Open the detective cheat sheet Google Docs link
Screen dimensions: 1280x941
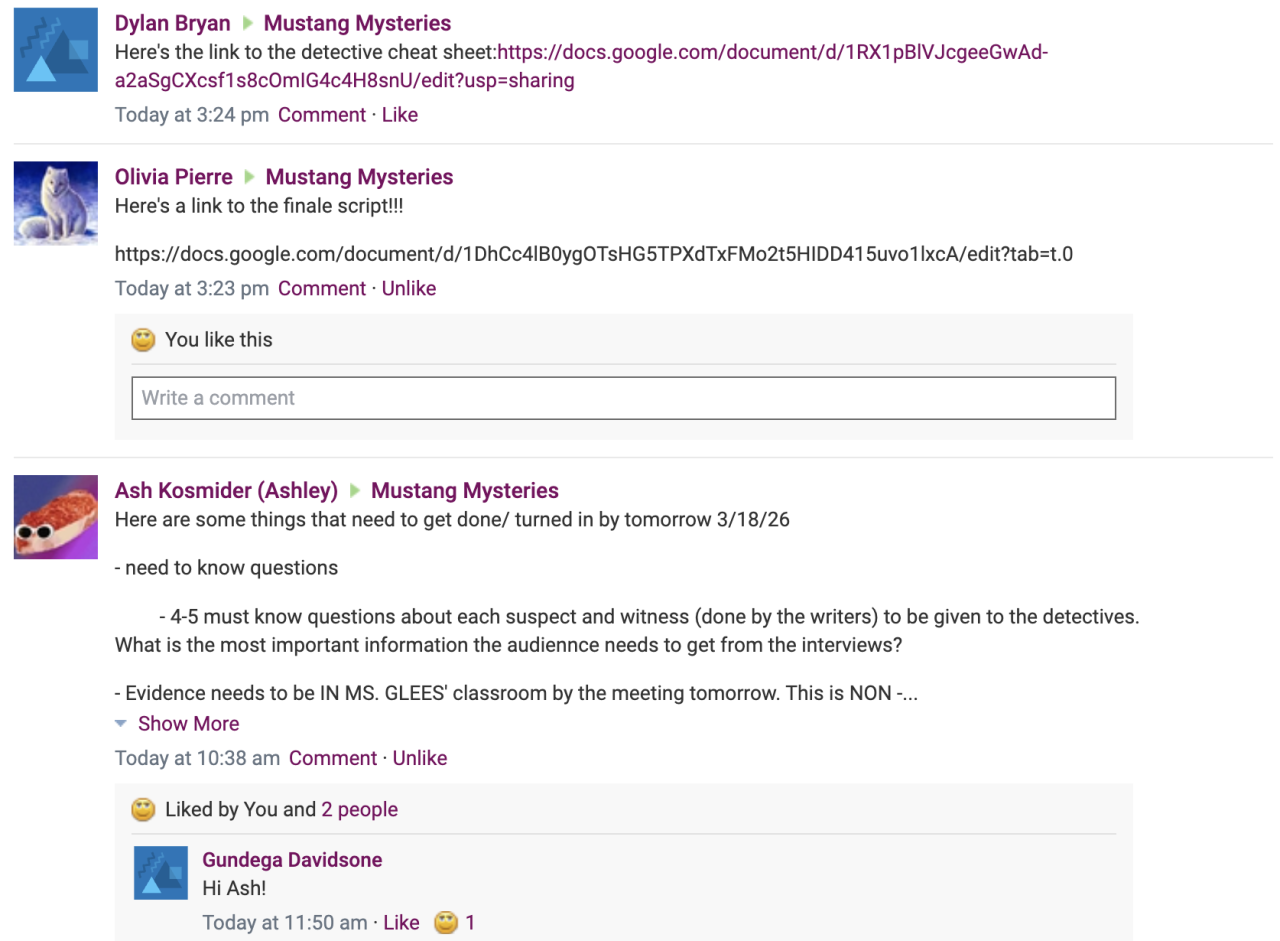pyautogui.click(x=771, y=53)
